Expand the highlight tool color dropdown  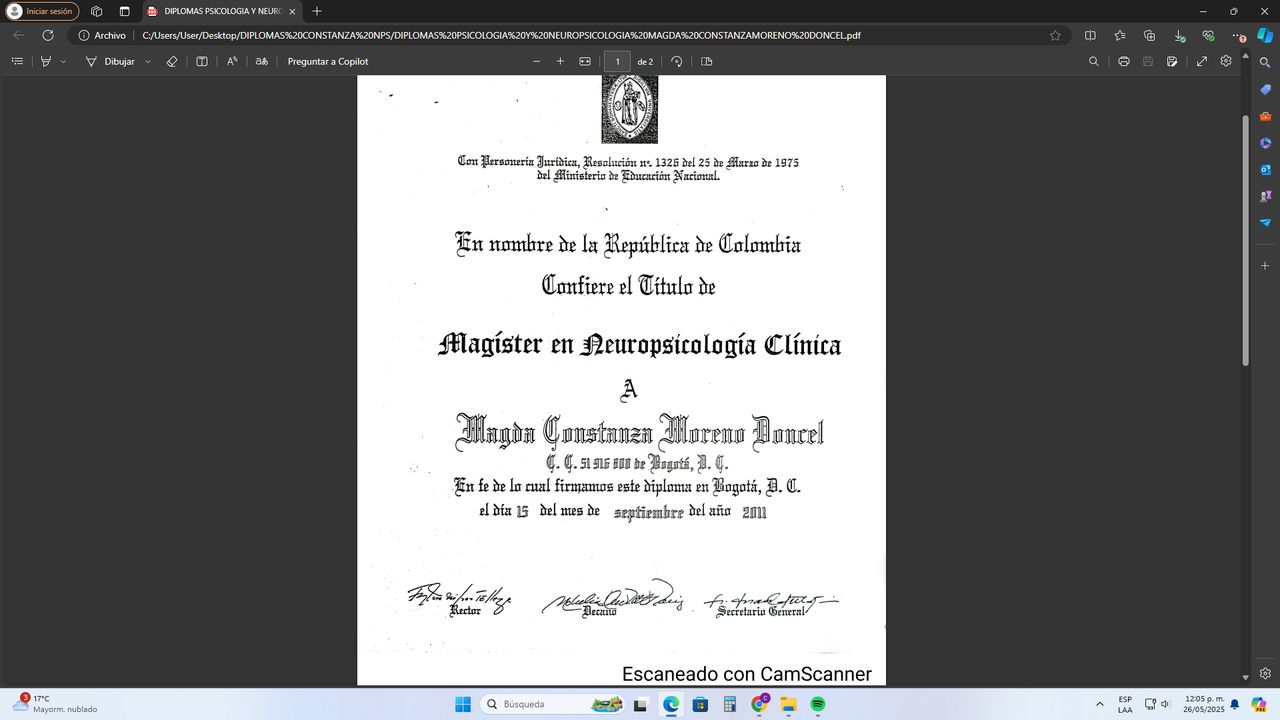63,61
